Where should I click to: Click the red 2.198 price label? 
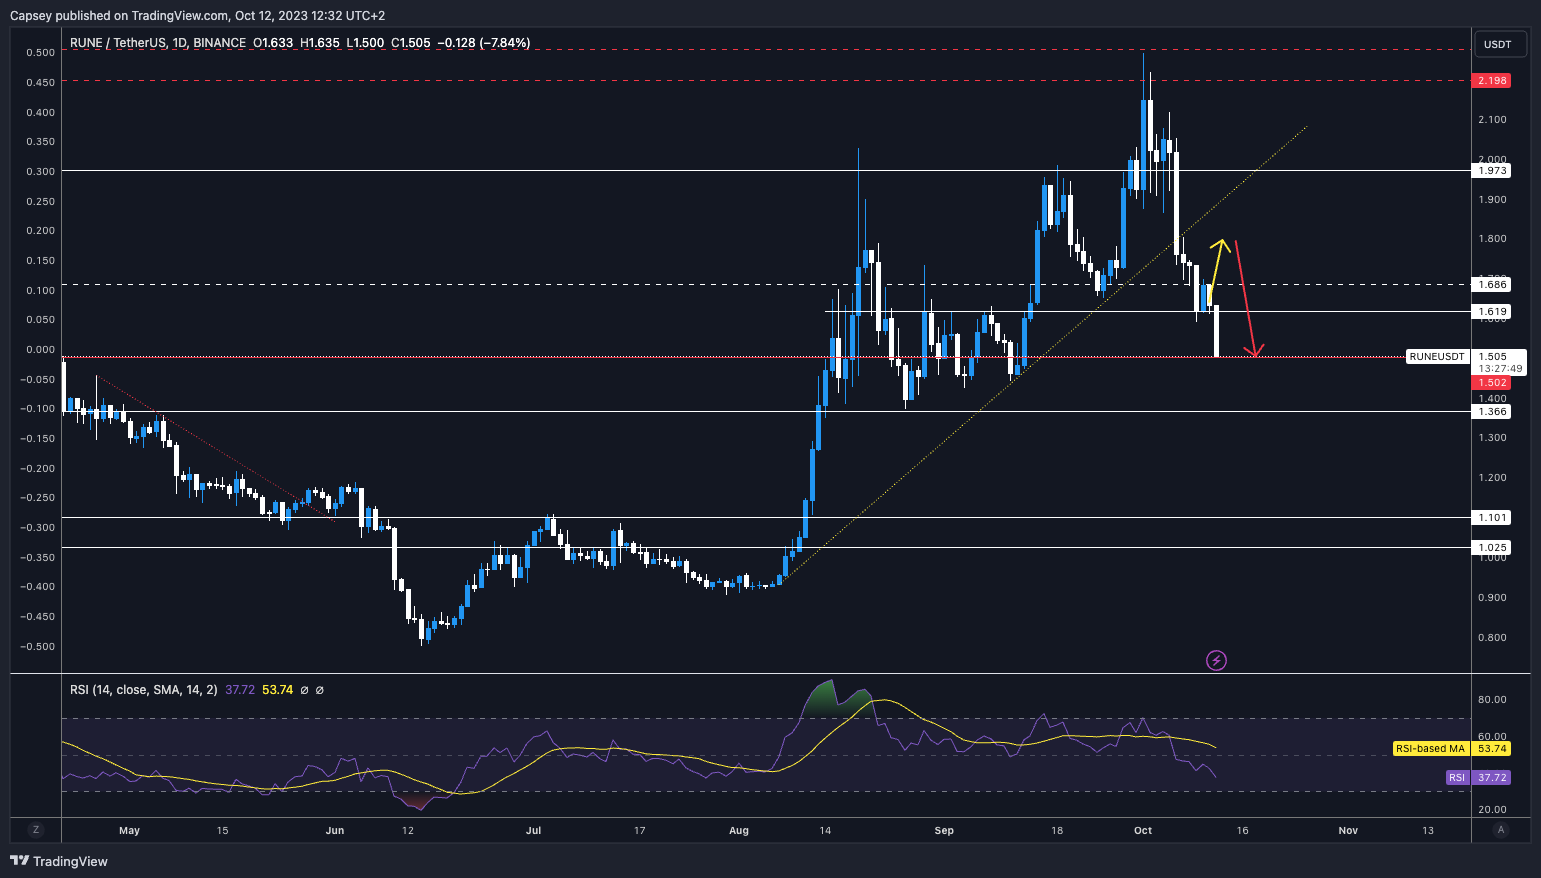1491,80
